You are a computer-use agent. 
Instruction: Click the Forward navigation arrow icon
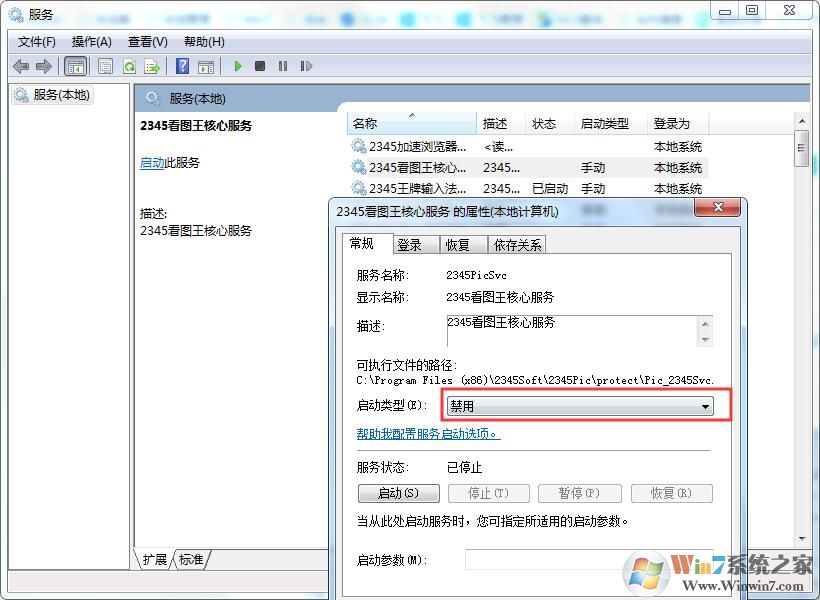pos(44,66)
